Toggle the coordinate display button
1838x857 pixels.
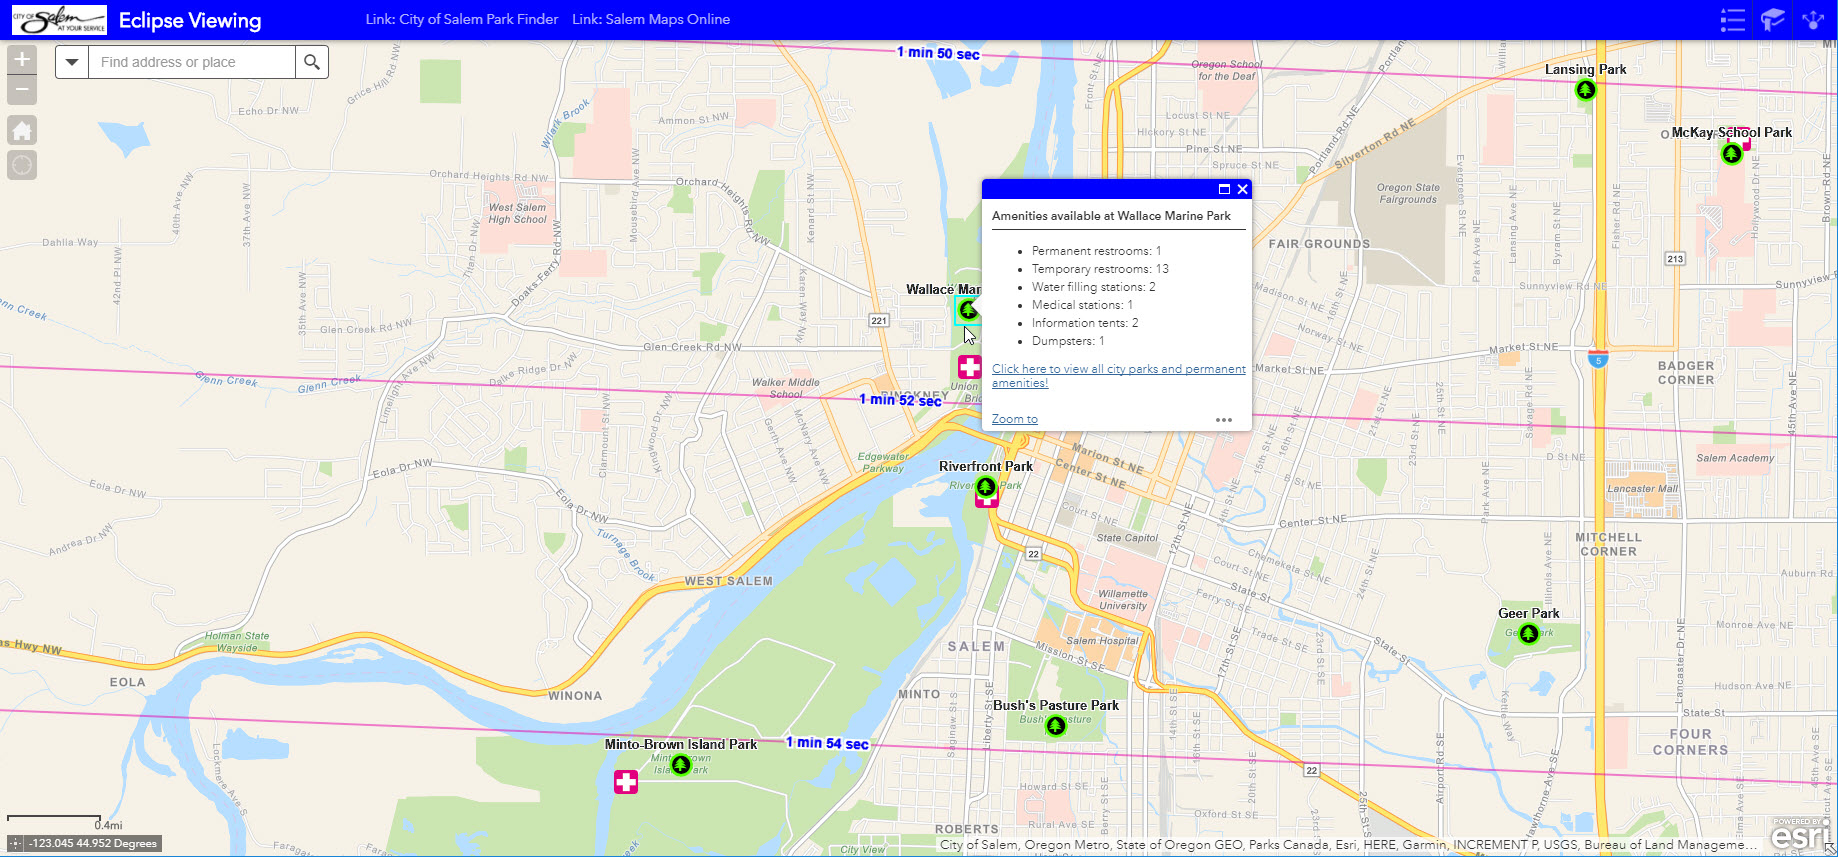point(15,844)
